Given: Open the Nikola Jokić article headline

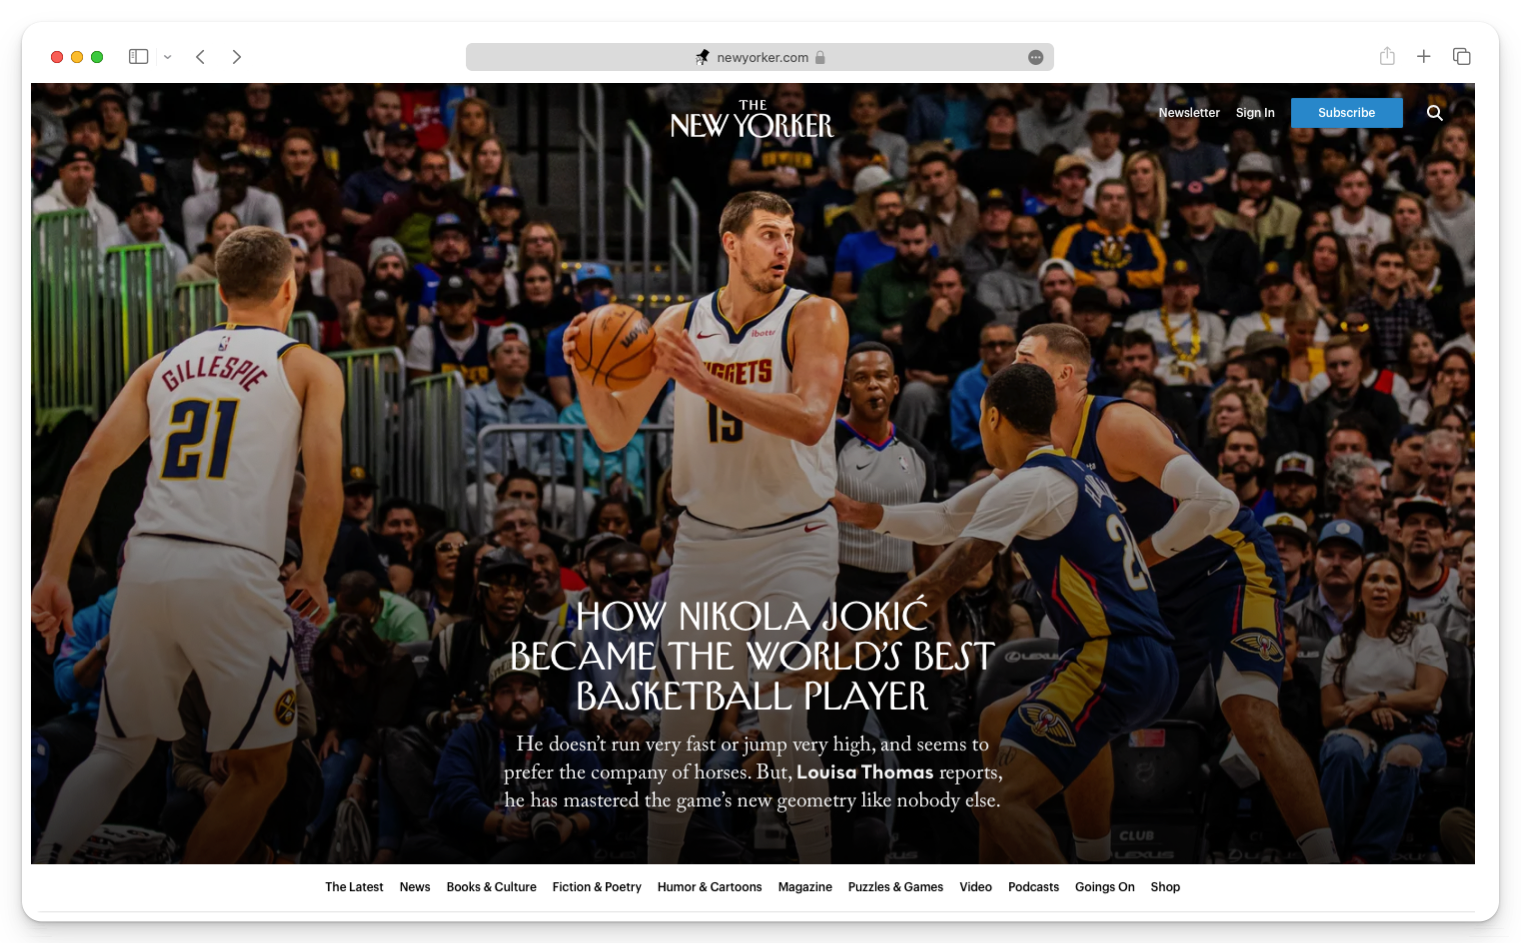Looking at the screenshot, I should pyautogui.click(x=752, y=656).
